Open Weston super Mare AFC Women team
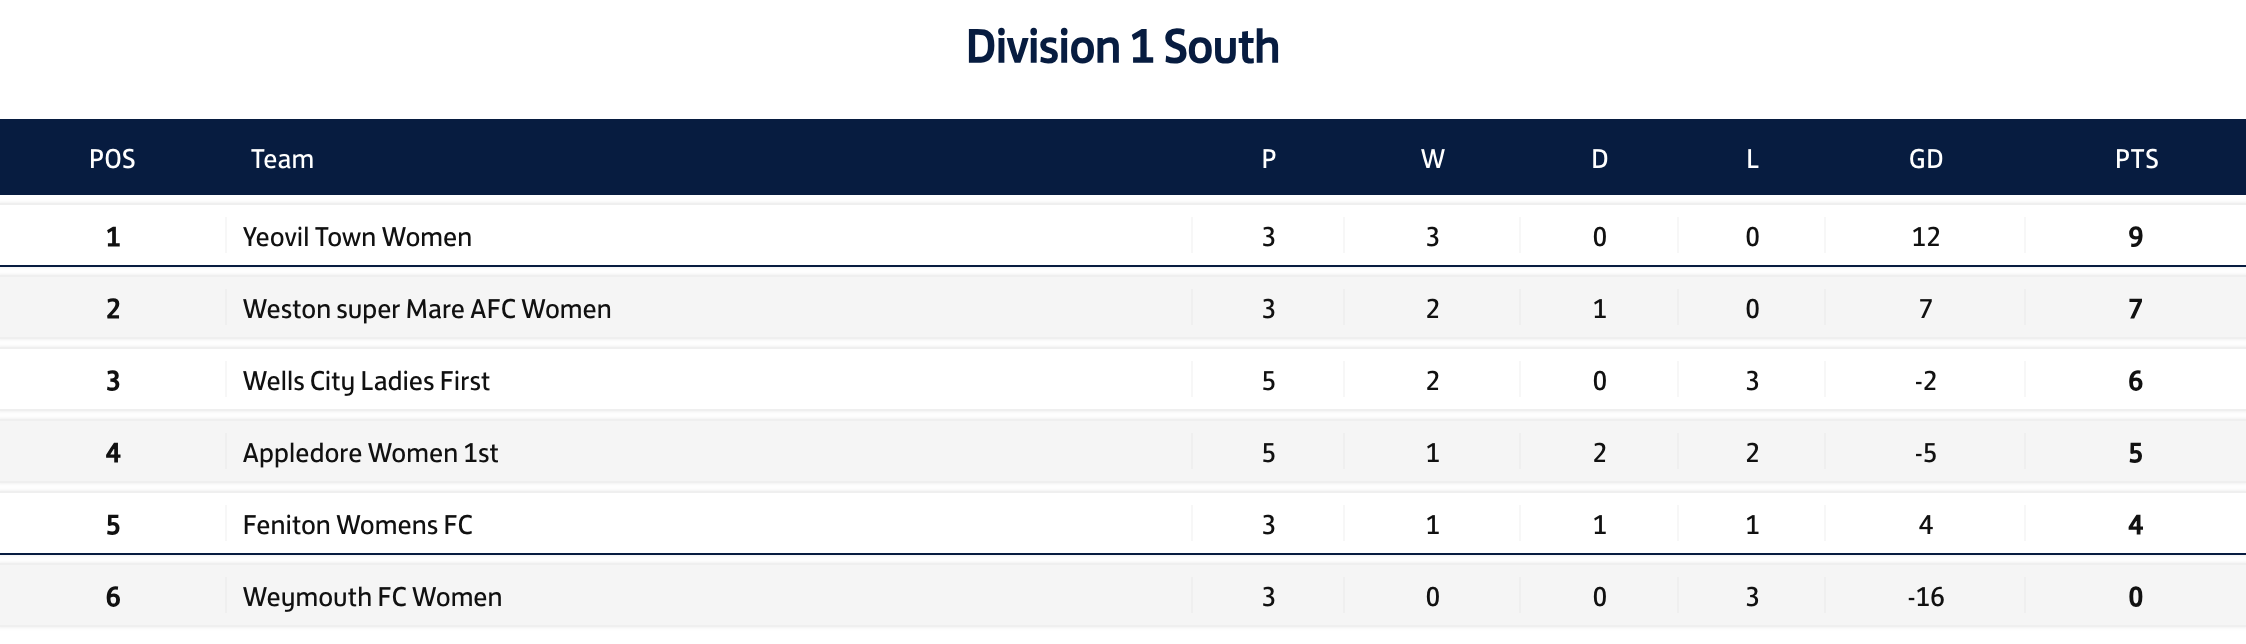This screenshot has height=644, width=2246. (x=427, y=309)
